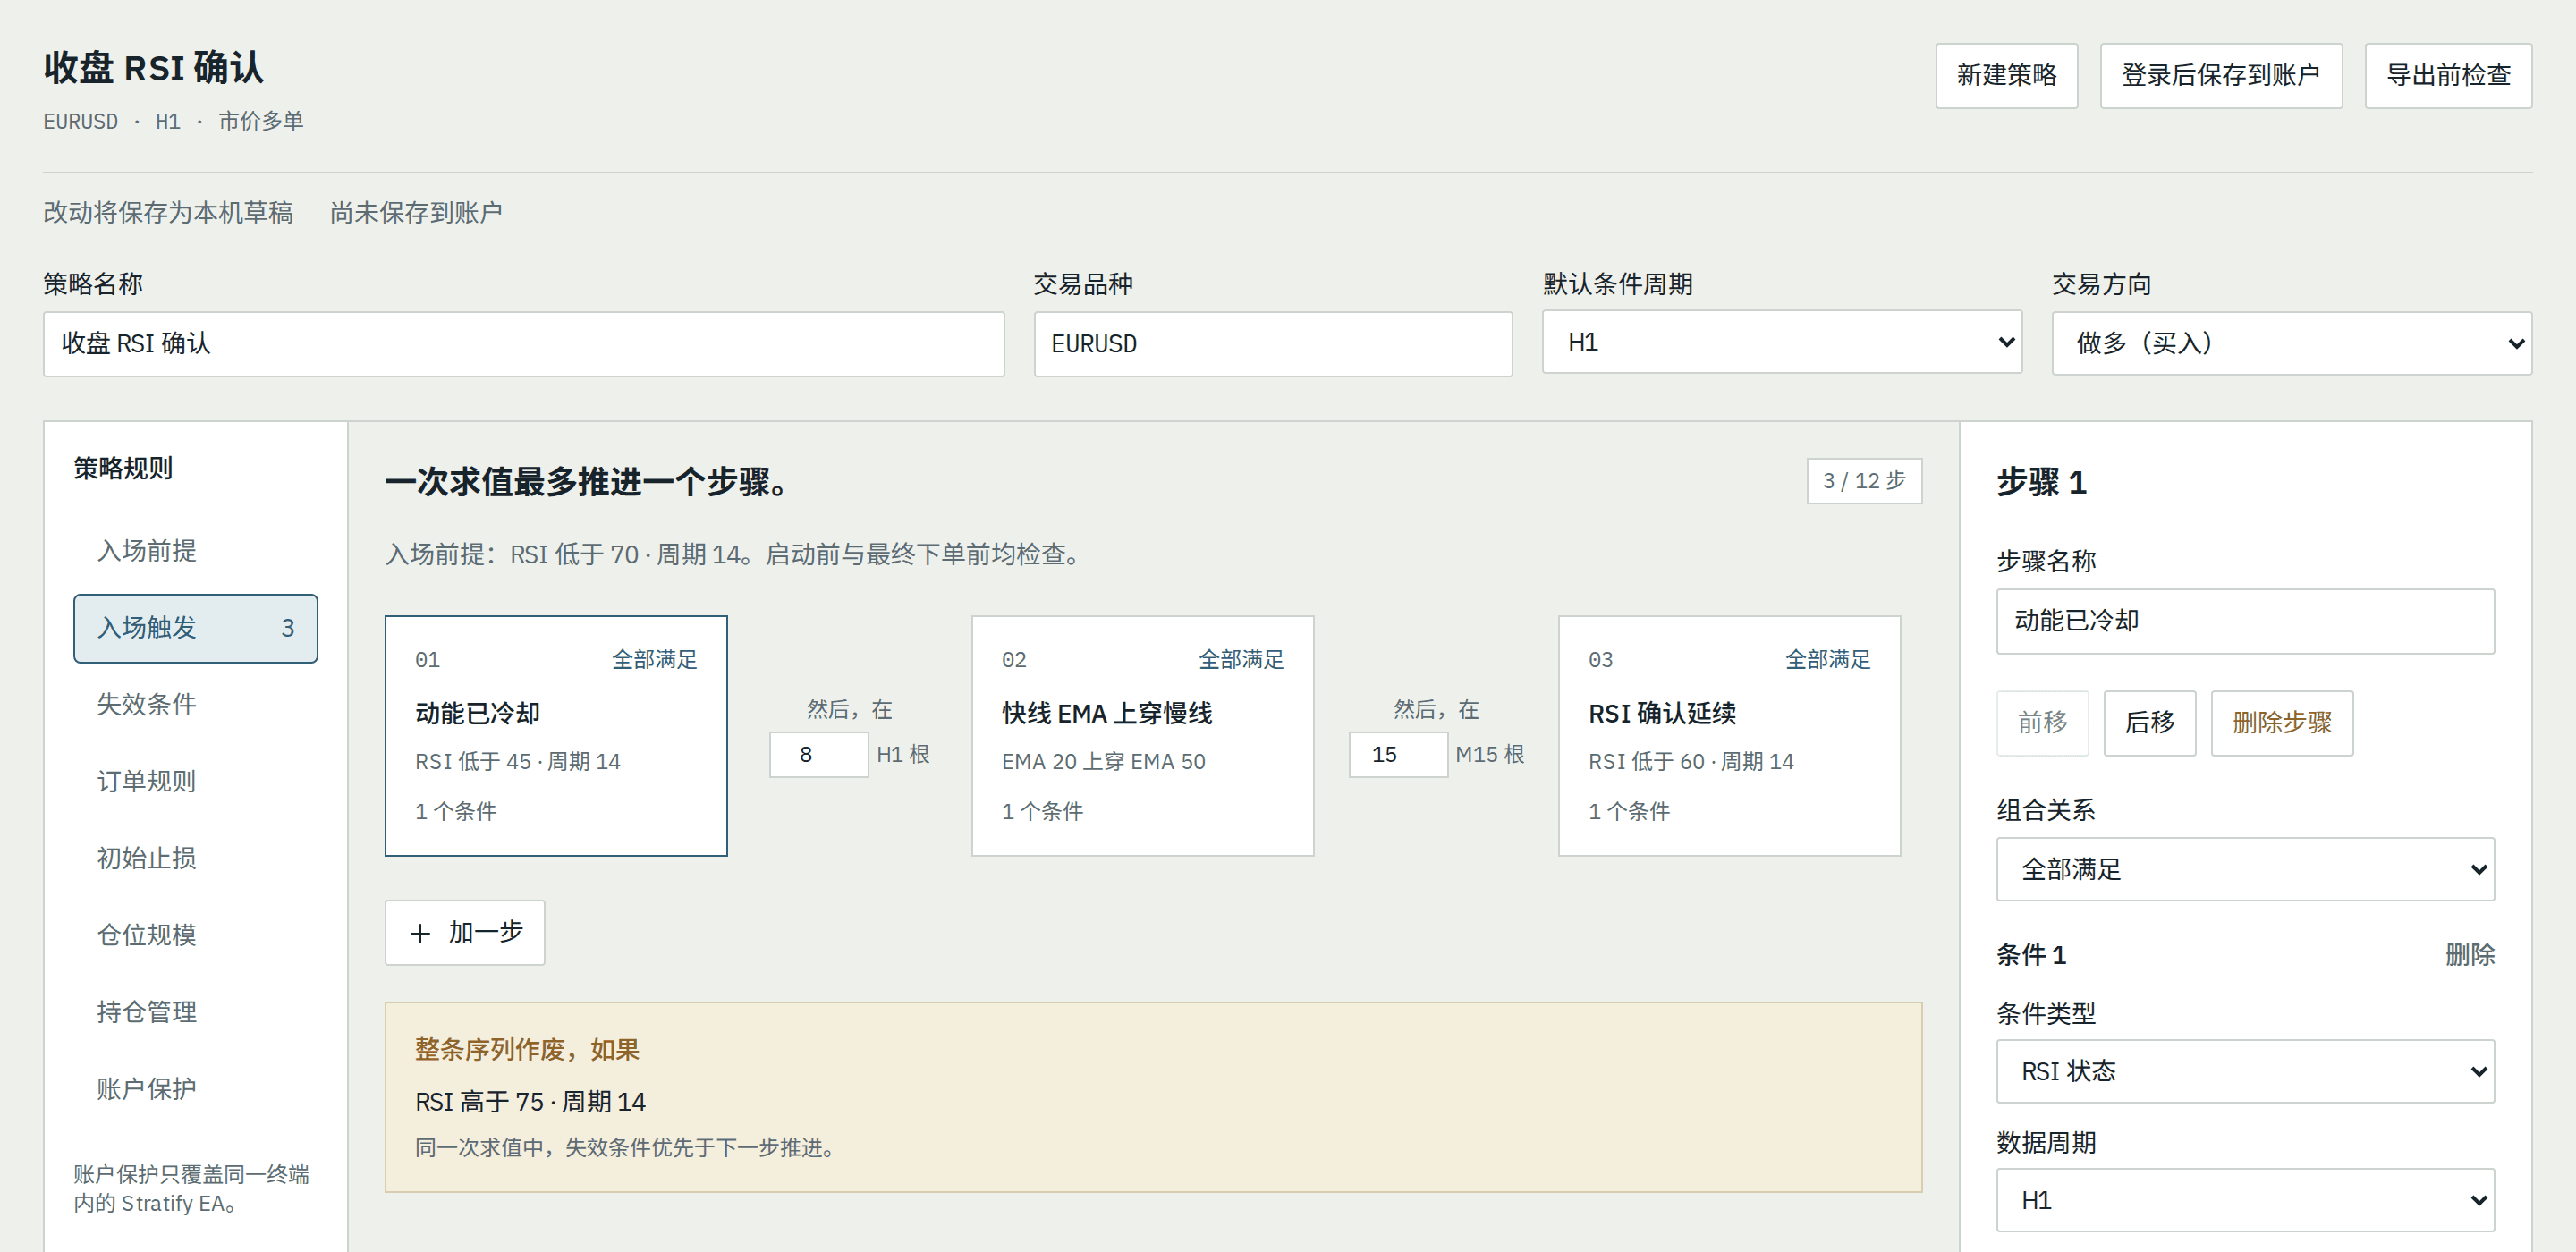Edit the 步骤名称 field

(x=2245, y=621)
